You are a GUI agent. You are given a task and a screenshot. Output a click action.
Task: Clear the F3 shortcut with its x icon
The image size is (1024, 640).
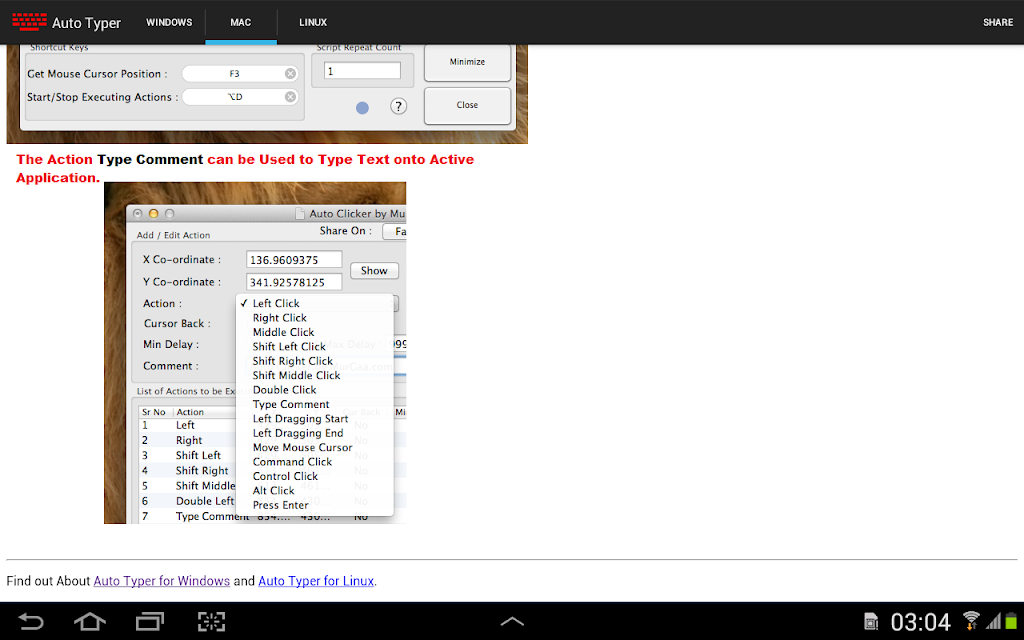pos(291,74)
